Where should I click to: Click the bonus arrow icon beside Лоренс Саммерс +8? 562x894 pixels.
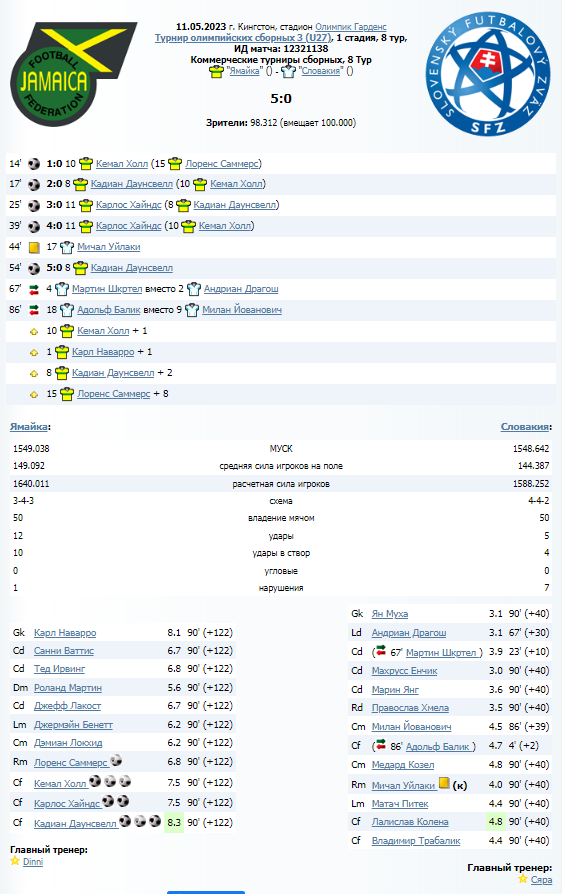34,395
